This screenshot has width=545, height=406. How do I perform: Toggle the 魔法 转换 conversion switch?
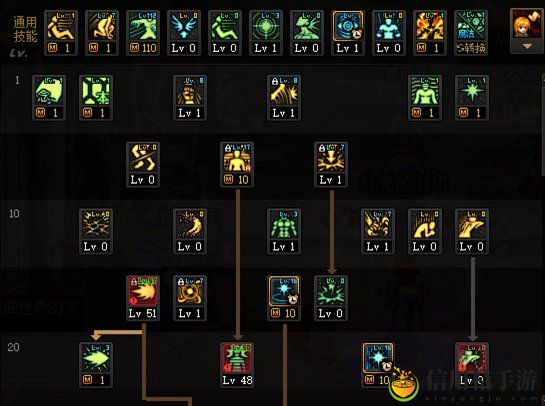pyautogui.click(x=471, y=33)
